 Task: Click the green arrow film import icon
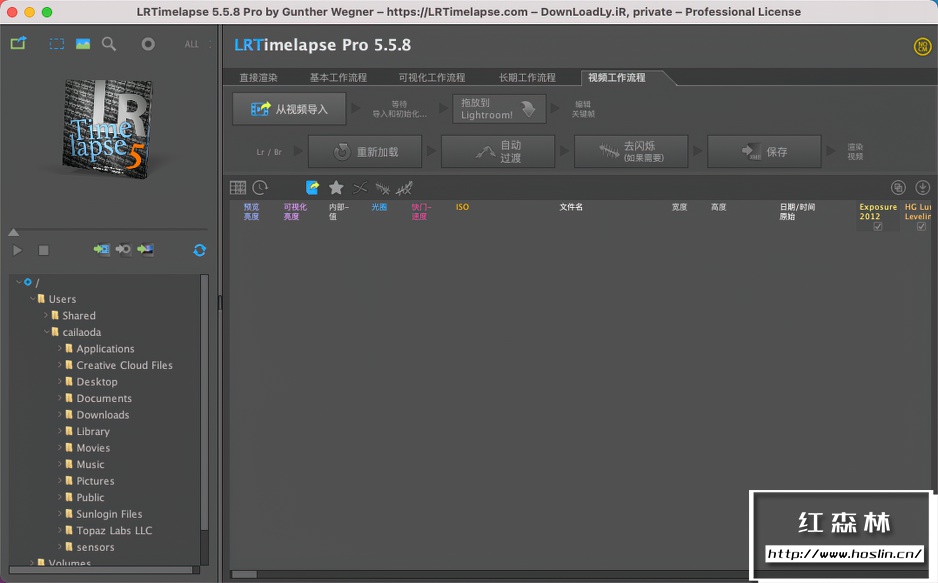(101, 249)
